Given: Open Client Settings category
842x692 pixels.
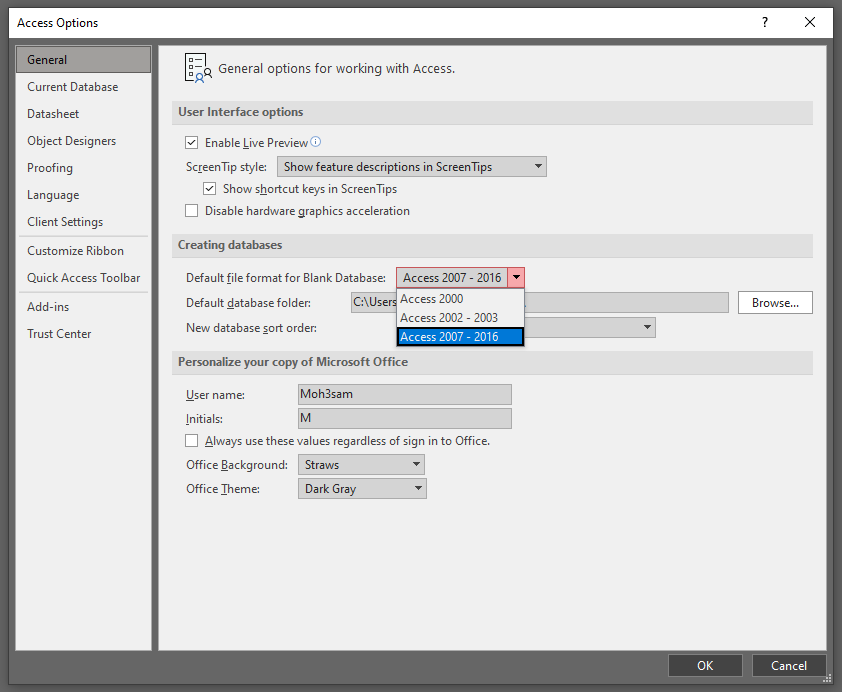Looking at the screenshot, I should pyautogui.click(x=83, y=222).
